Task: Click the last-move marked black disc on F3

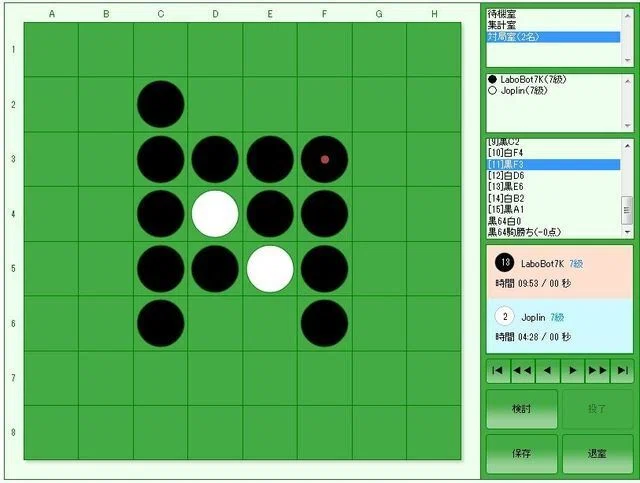Action: [x=324, y=159]
